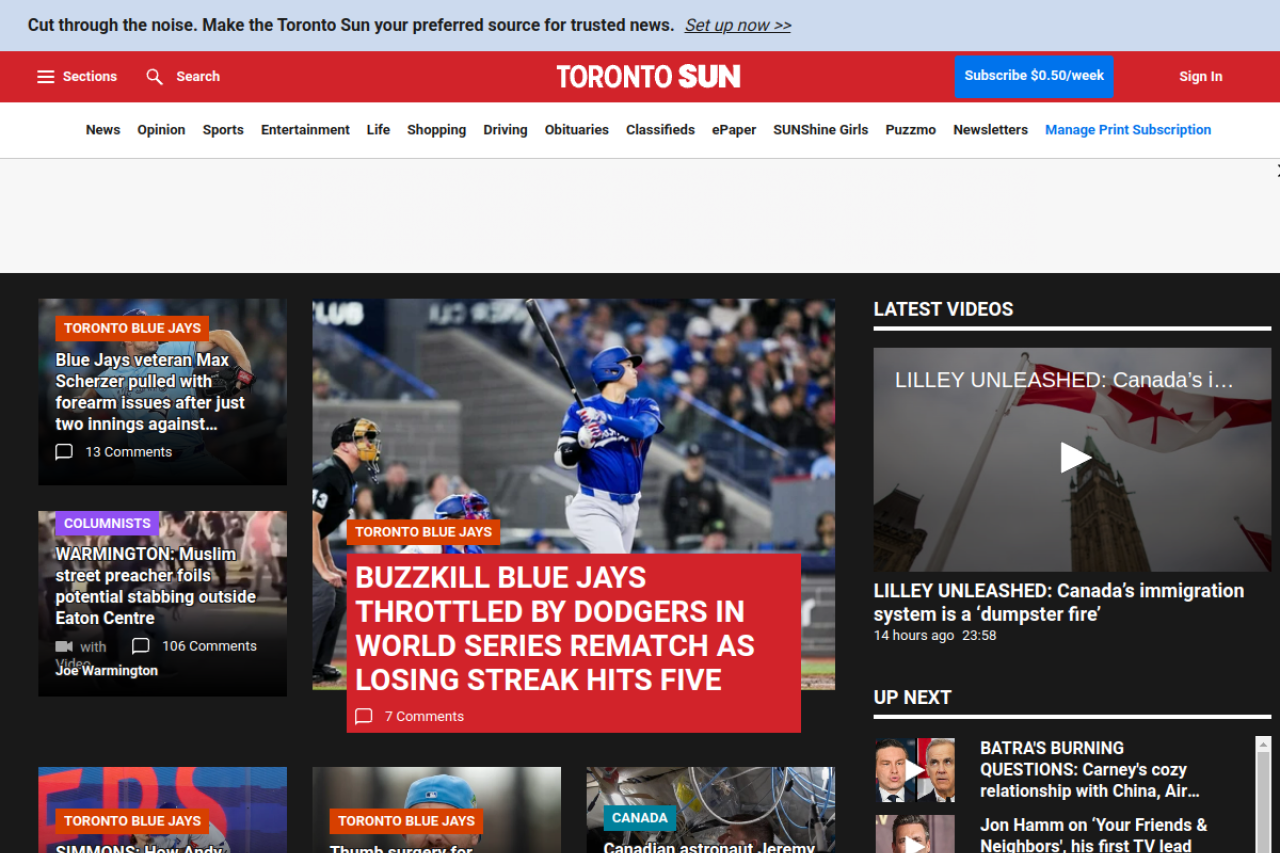Play Jon Hamm video thumbnail
1280x853 pixels.
pos(915,835)
